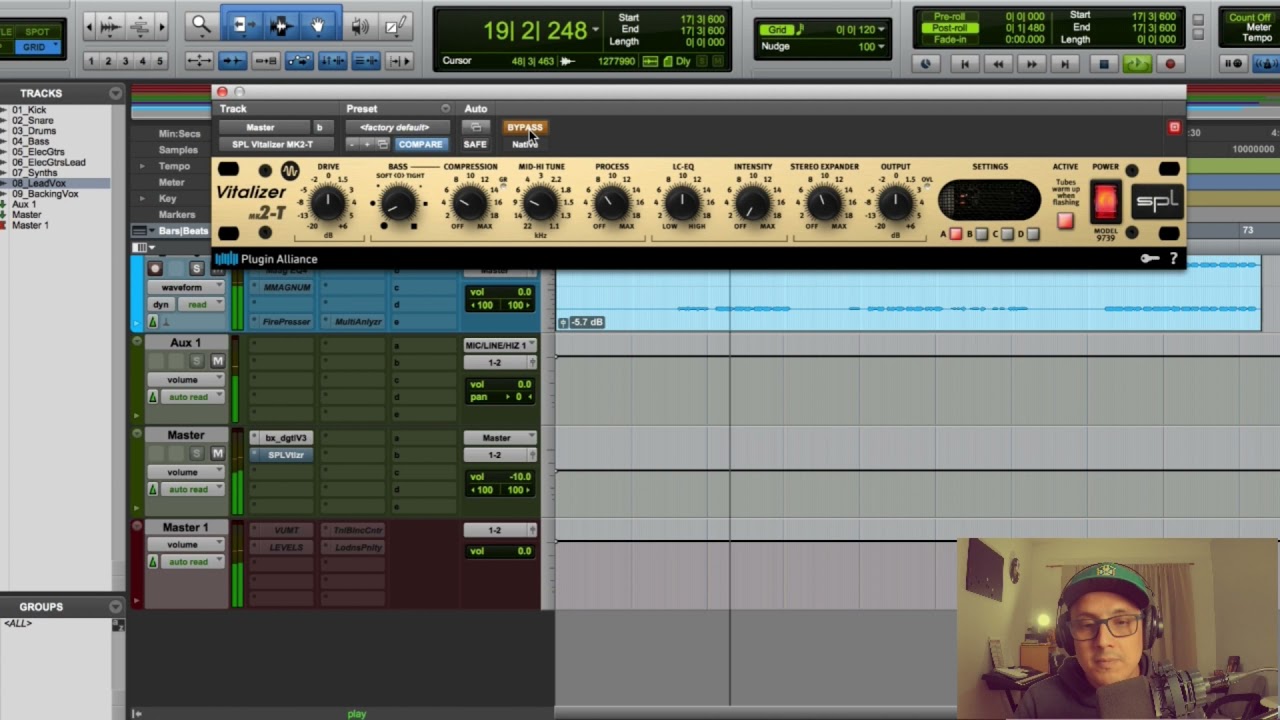The width and height of the screenshot is (1280, 720).
Task: Open the Groups list popup menu
Action: click(x=116, y=607)
